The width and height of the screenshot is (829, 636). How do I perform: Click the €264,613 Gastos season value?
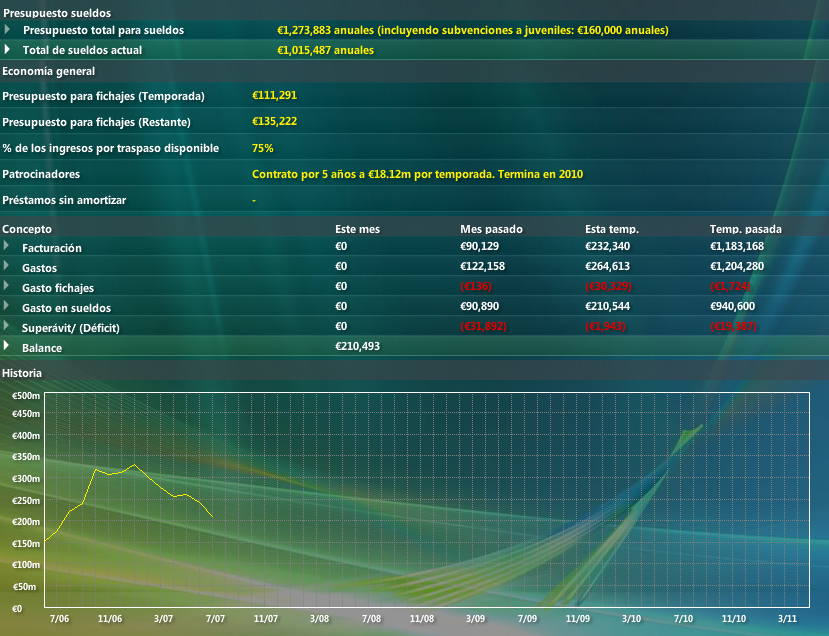(607, 266)
